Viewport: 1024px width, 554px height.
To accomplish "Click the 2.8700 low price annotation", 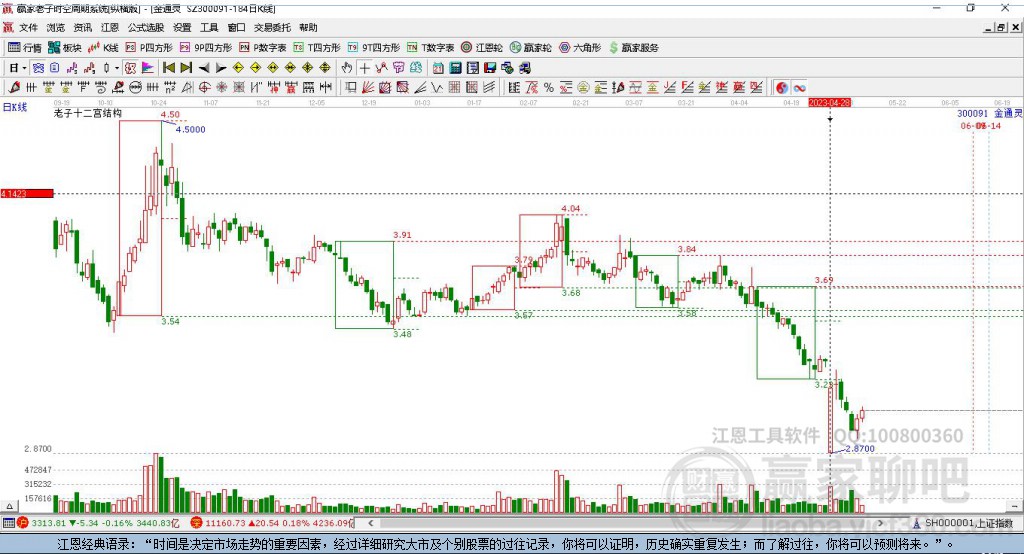I will (x=859, y=449).
